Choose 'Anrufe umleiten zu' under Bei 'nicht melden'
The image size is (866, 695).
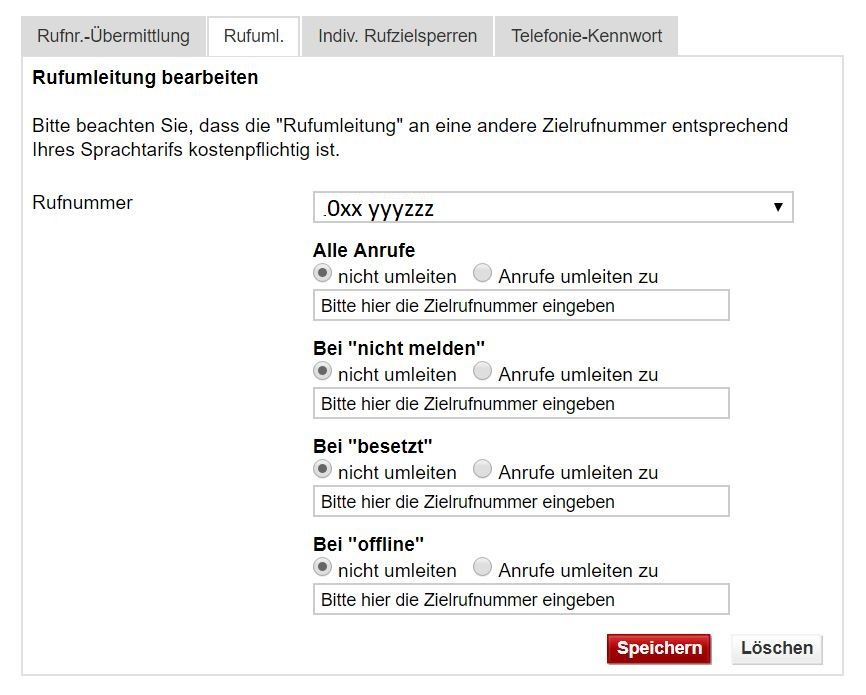tap(482, 370)
